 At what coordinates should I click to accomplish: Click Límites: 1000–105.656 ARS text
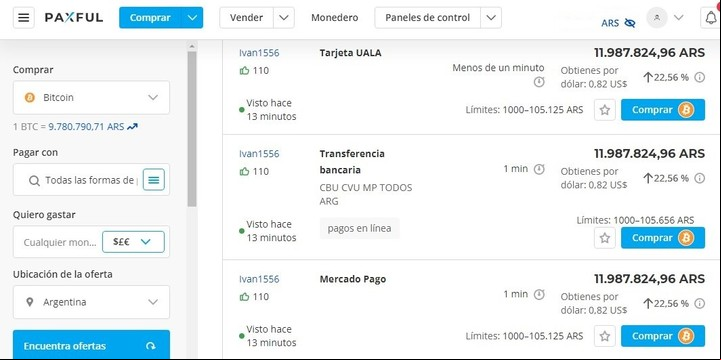coord(635,220)
